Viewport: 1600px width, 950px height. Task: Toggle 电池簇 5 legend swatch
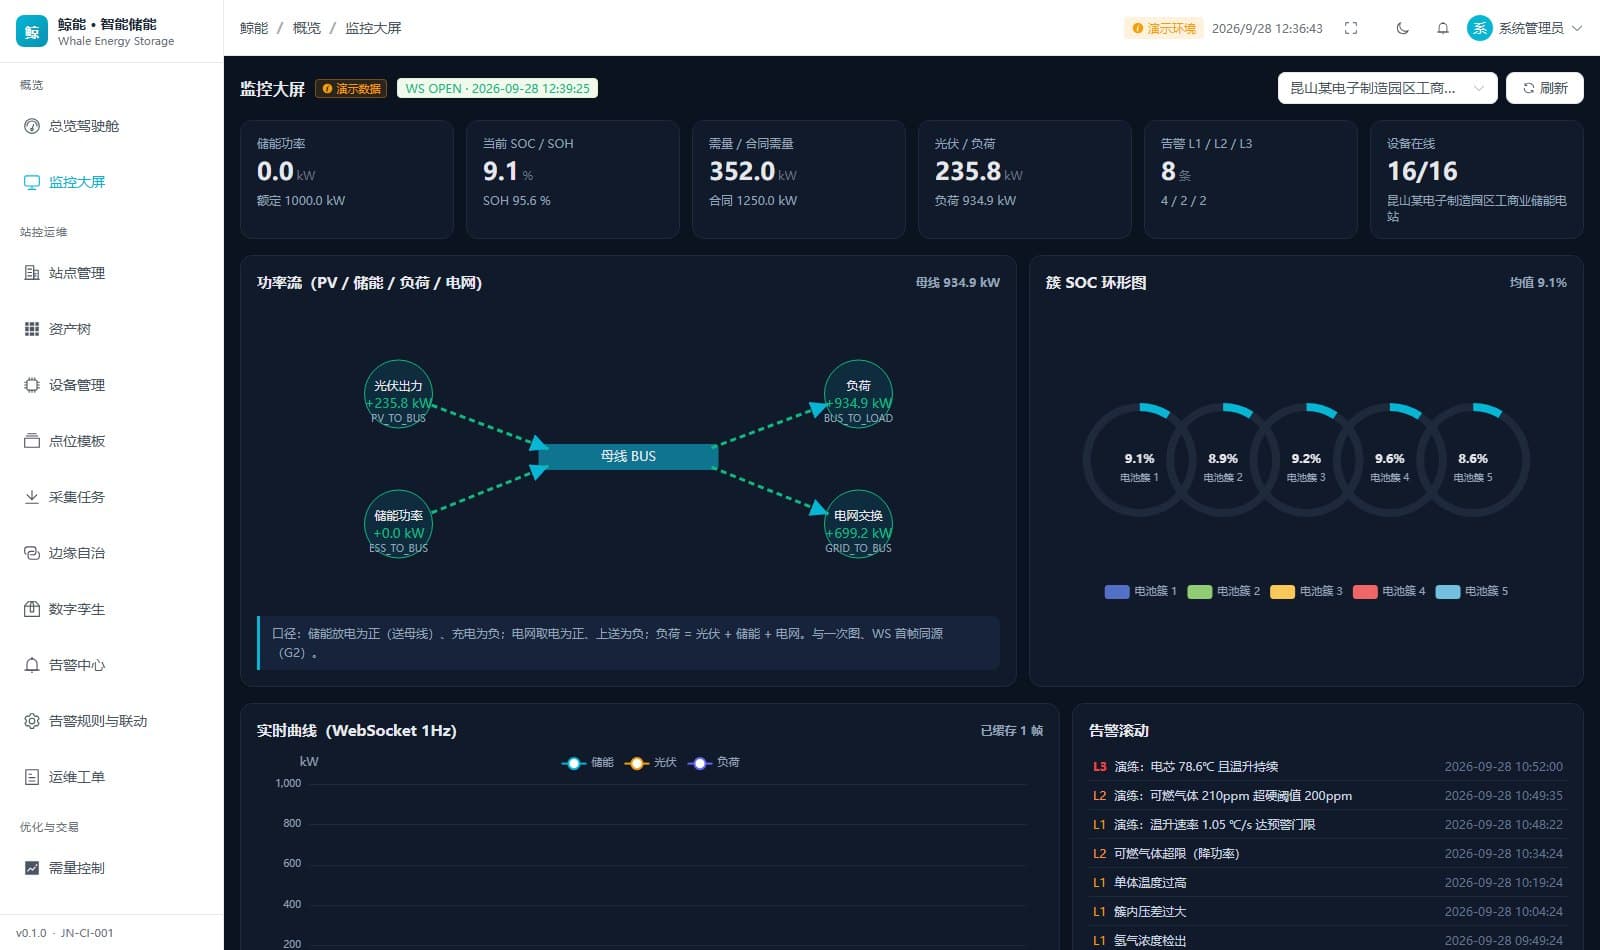coord(1448,592)
